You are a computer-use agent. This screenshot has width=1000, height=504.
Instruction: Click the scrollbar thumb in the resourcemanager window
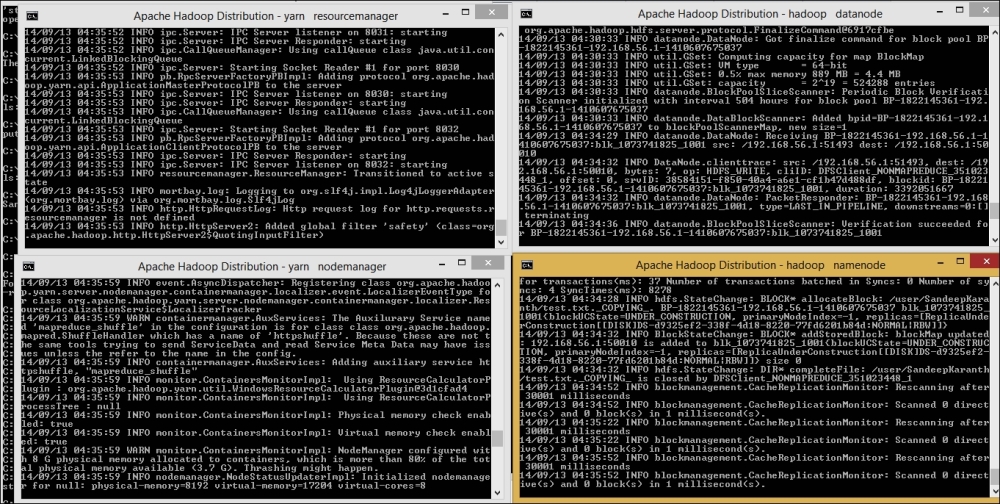501,228
